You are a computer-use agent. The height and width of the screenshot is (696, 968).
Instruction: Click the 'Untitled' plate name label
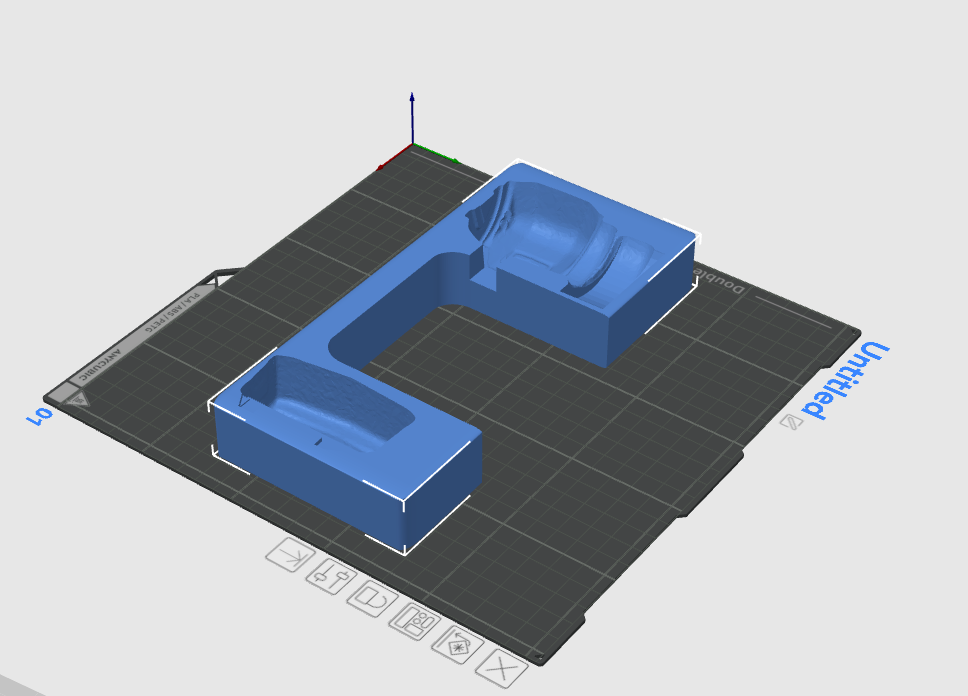[847, 380]
